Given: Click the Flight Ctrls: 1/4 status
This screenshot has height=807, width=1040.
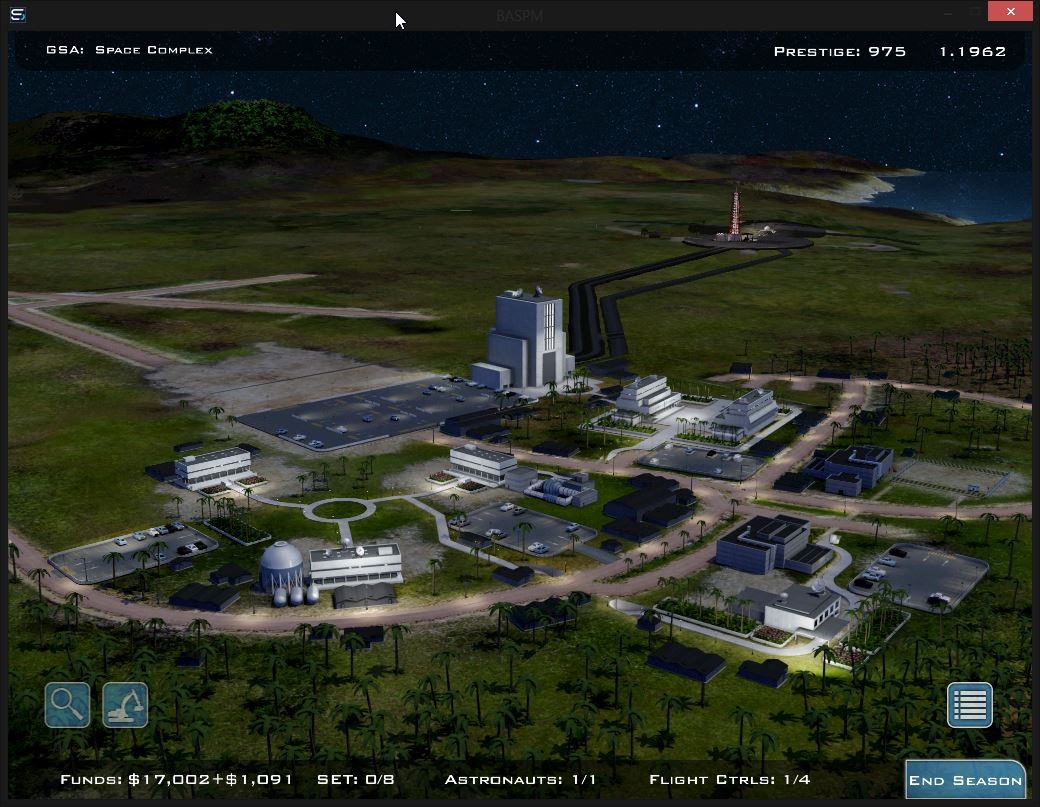Looking at the screenshot, I should [x=730, y=780].
